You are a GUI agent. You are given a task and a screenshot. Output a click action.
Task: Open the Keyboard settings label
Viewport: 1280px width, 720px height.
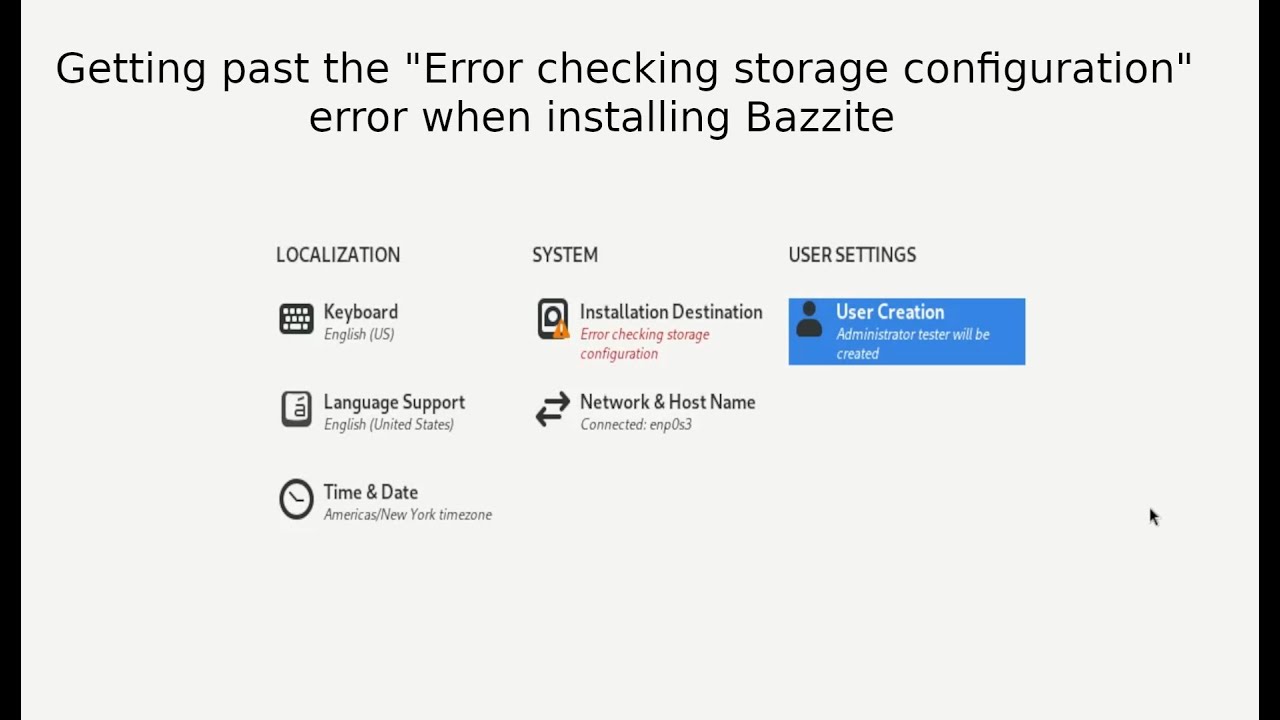coord(360,312)
